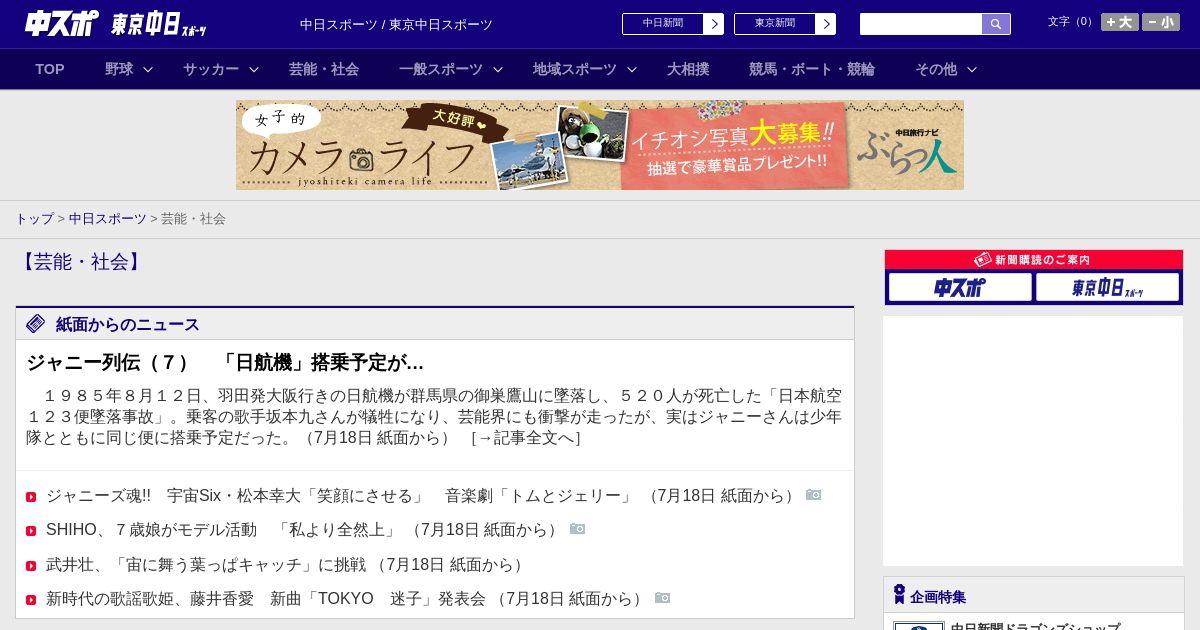Click the search magnifier button
1200x630 pixels.
(x=996, y=24)
